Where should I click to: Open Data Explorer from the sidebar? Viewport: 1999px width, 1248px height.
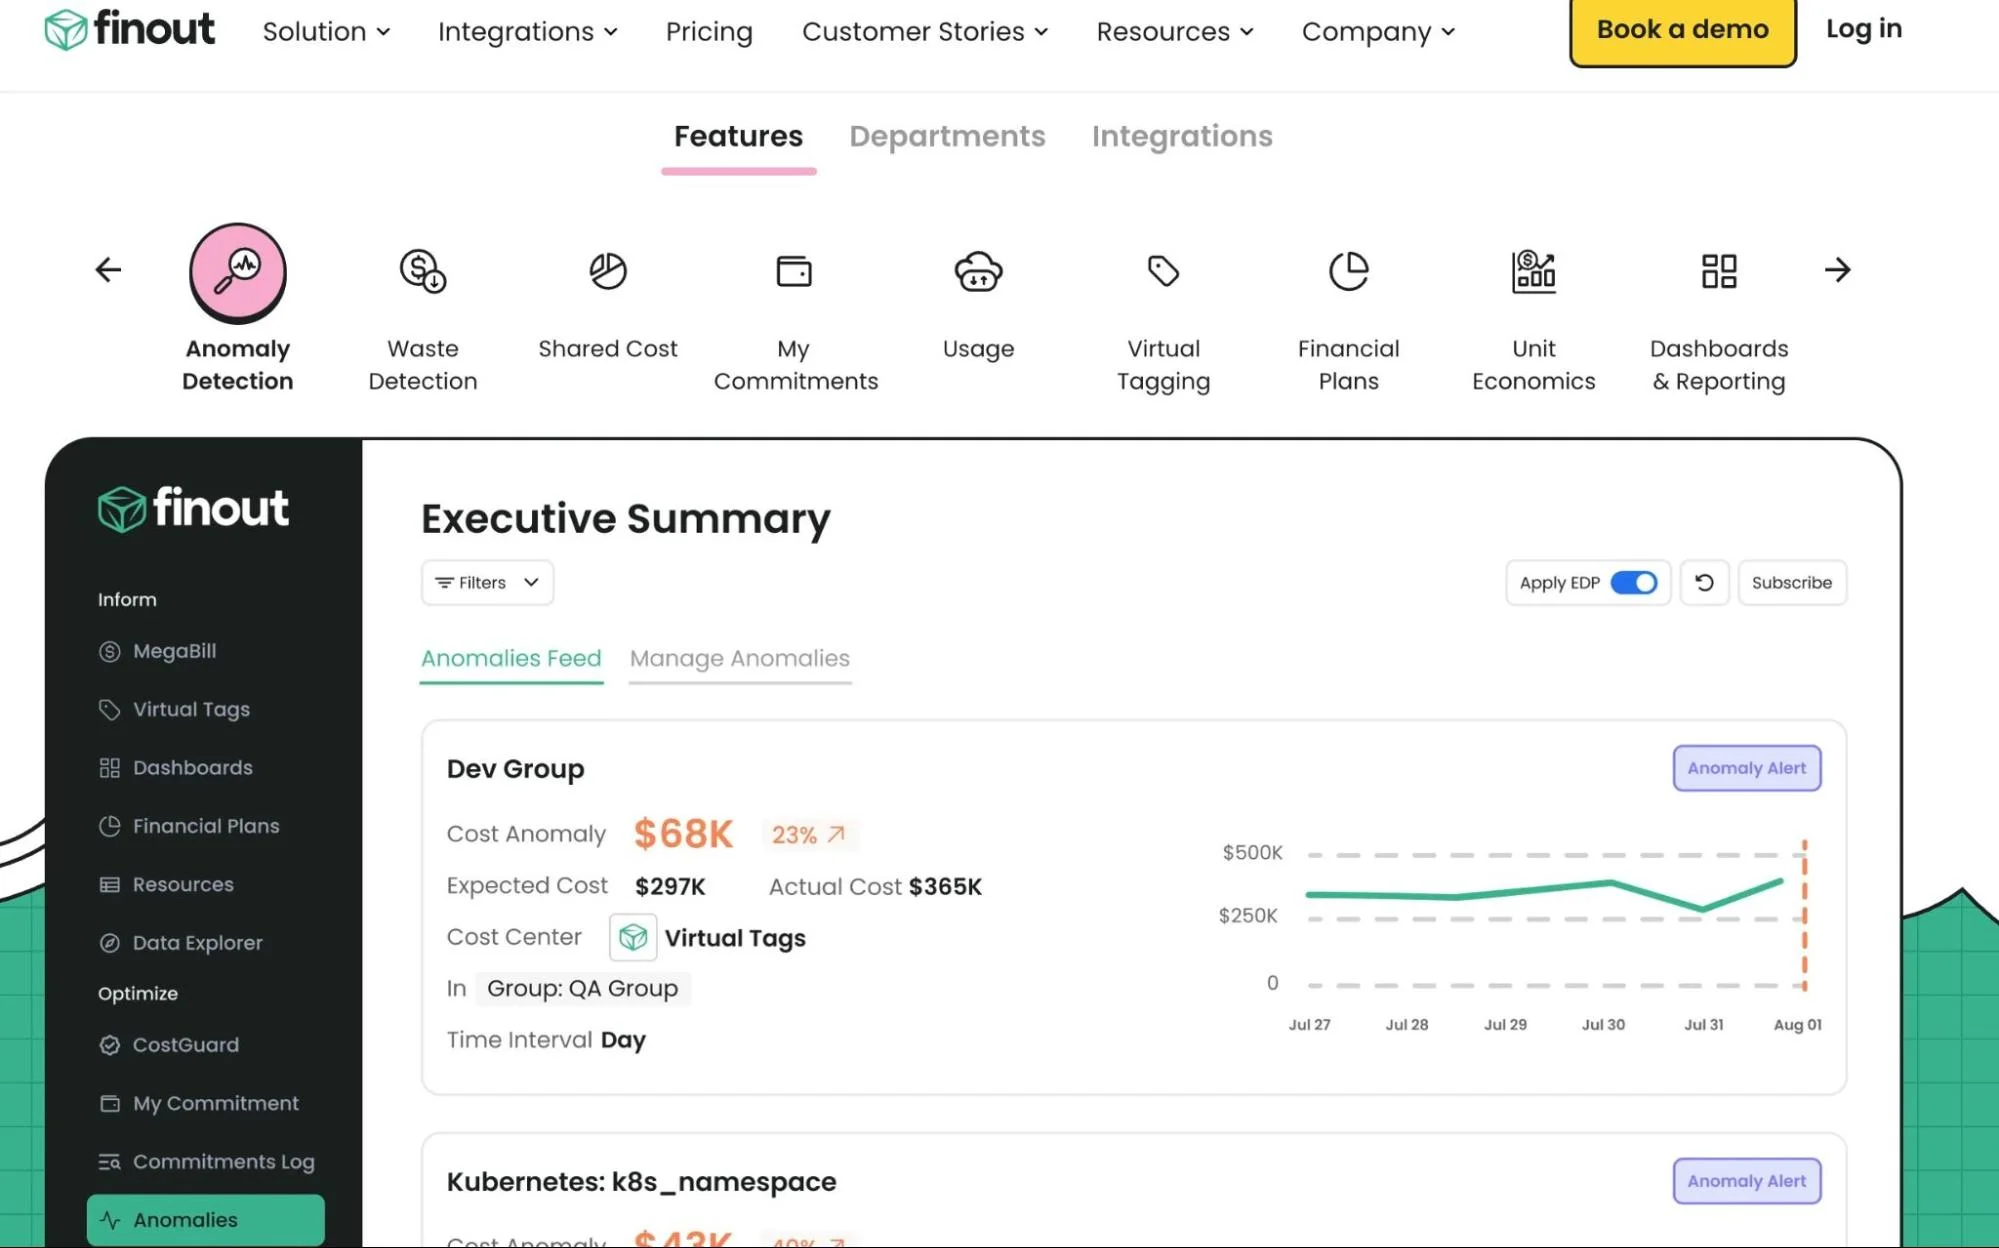(197, 942)
